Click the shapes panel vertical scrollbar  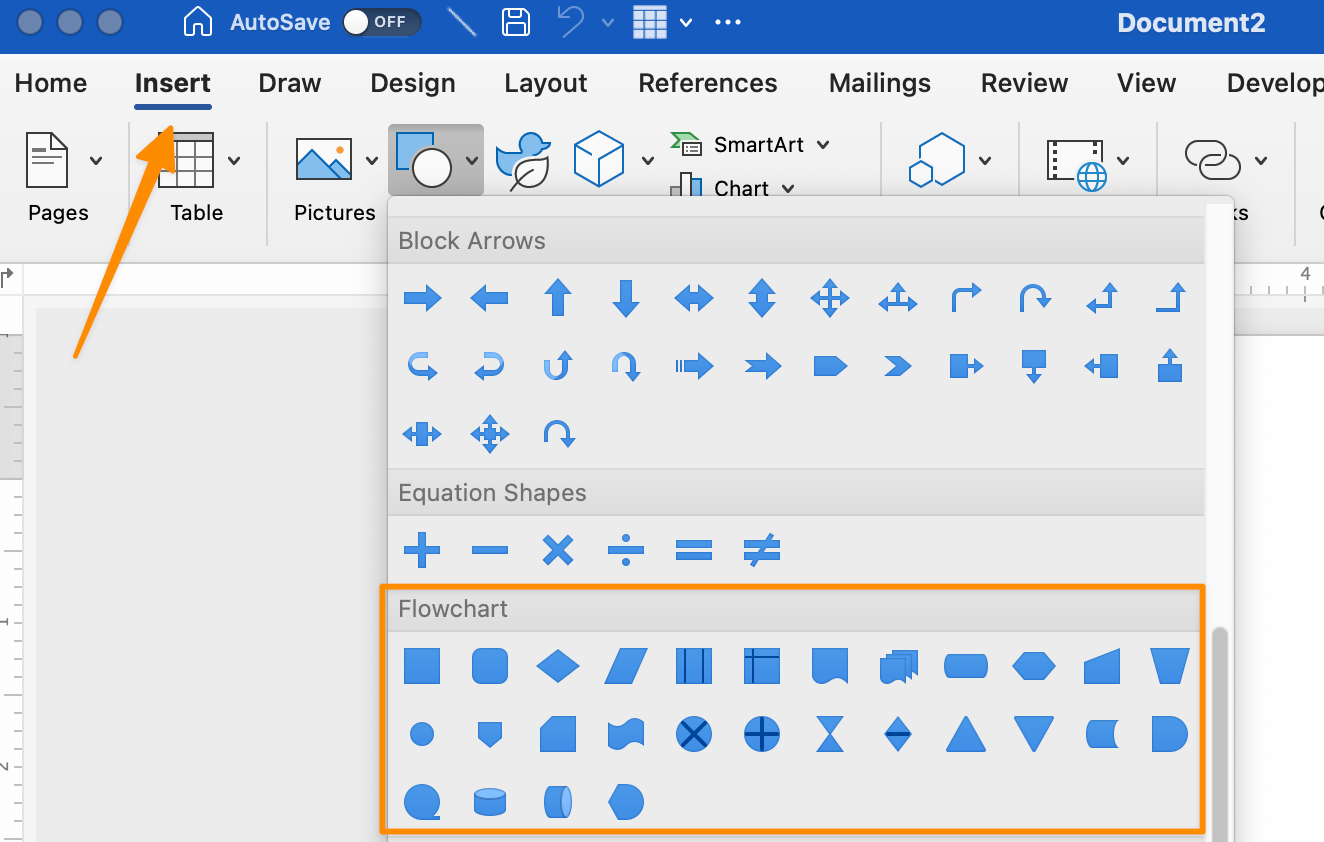[1219, 730]
